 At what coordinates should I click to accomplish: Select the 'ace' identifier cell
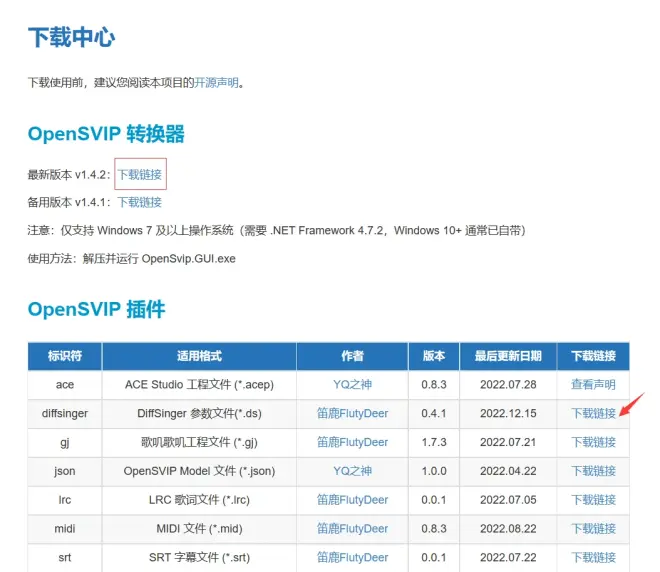click(65, 384)
